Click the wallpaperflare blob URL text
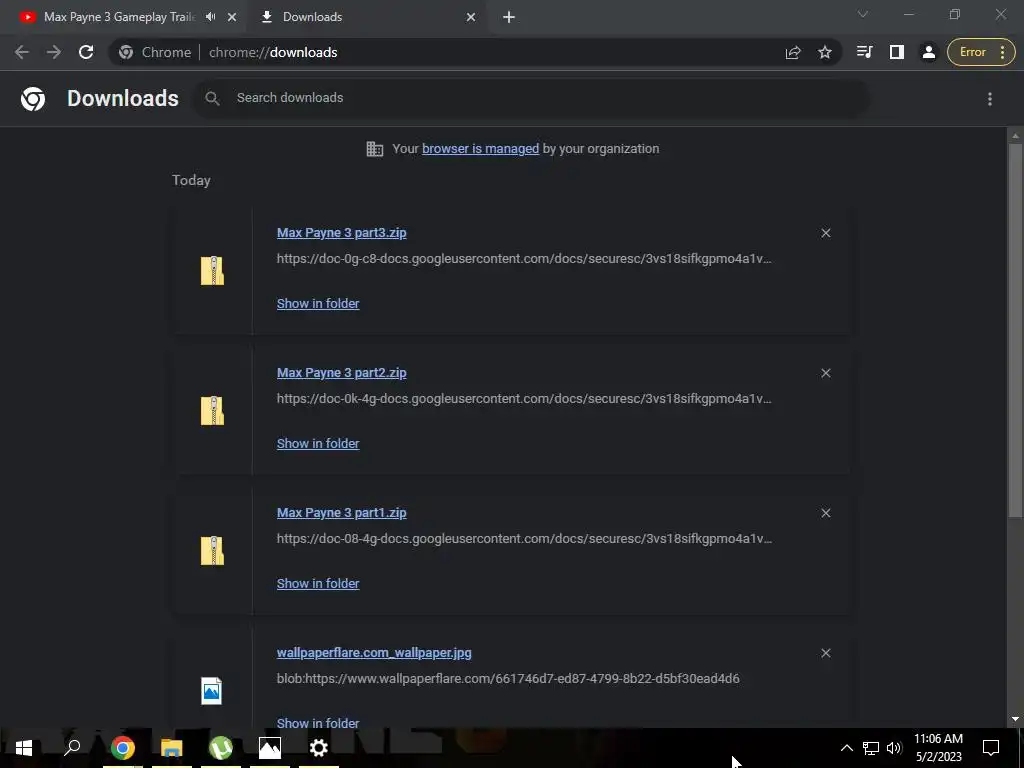The width and height of the screenshot is (1024, 768). tap(508, 679)
